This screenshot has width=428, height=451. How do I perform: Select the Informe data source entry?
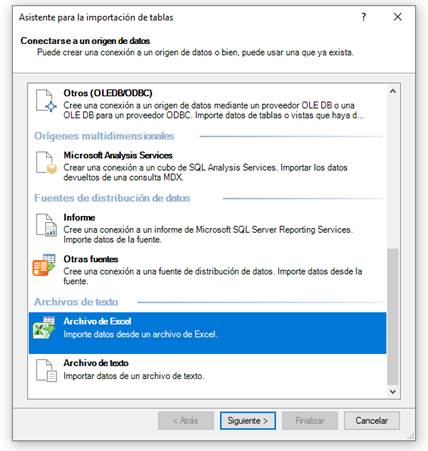(207, 228)
